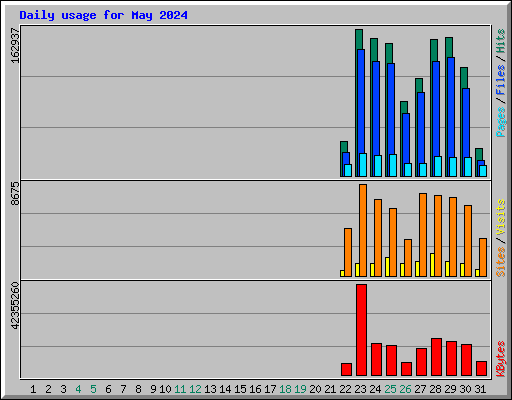Click day 23 on the x-axis

click(x=360, y=389)
